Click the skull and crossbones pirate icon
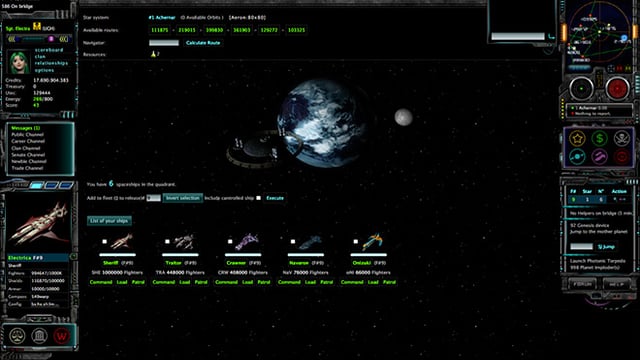The width and height of the screenshot is (640, 360). [x=622, y=139]
